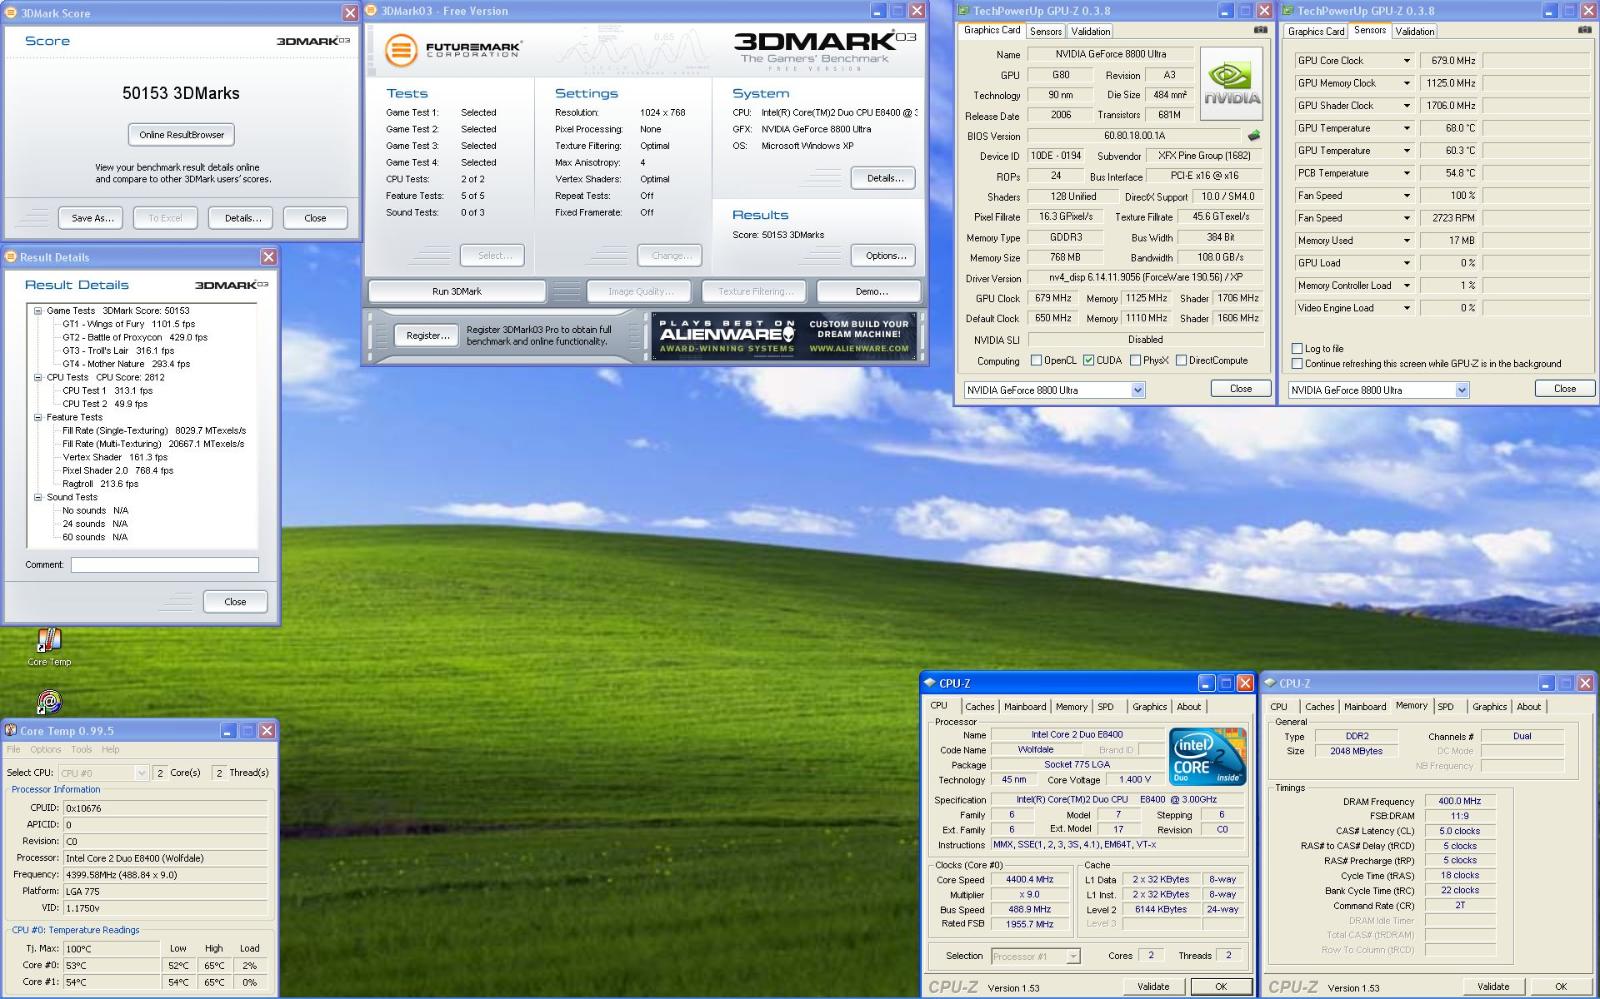This screenshot has width=1600, height=999.
Task: Click camera screenshot icon in GPU-Z Sensors window
Action: (x=1584, y=31)
